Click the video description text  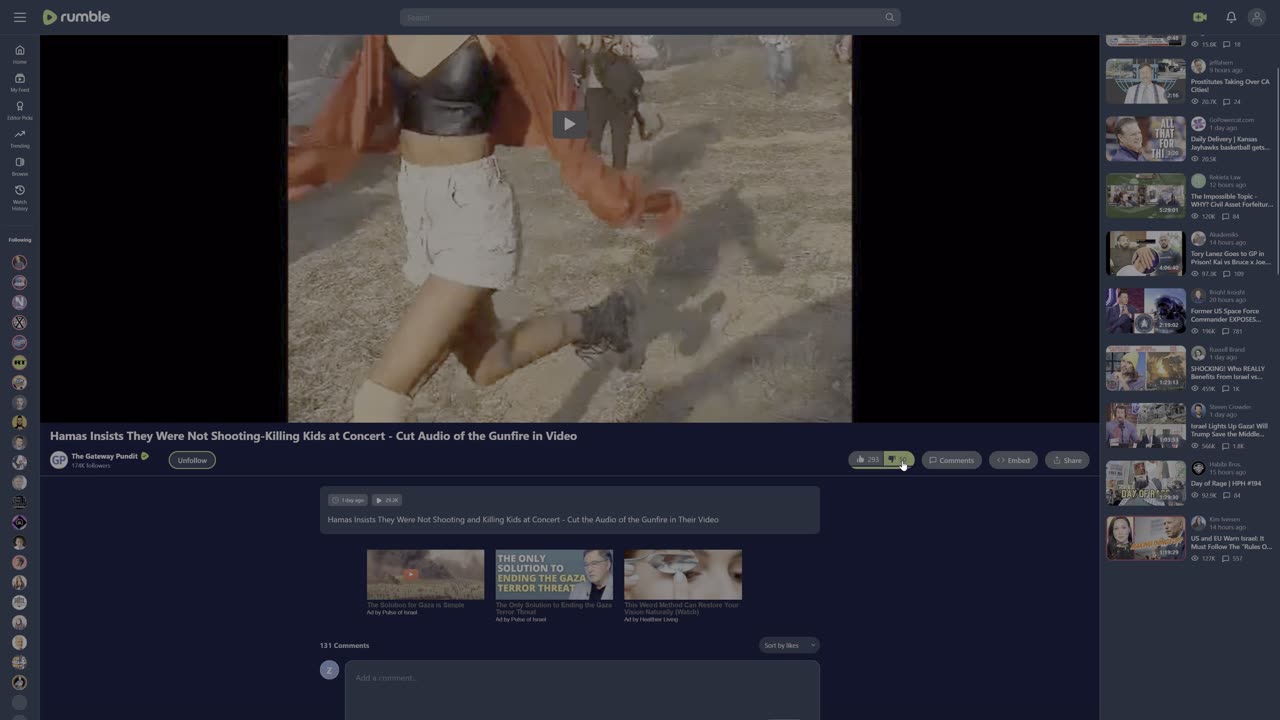523,520
